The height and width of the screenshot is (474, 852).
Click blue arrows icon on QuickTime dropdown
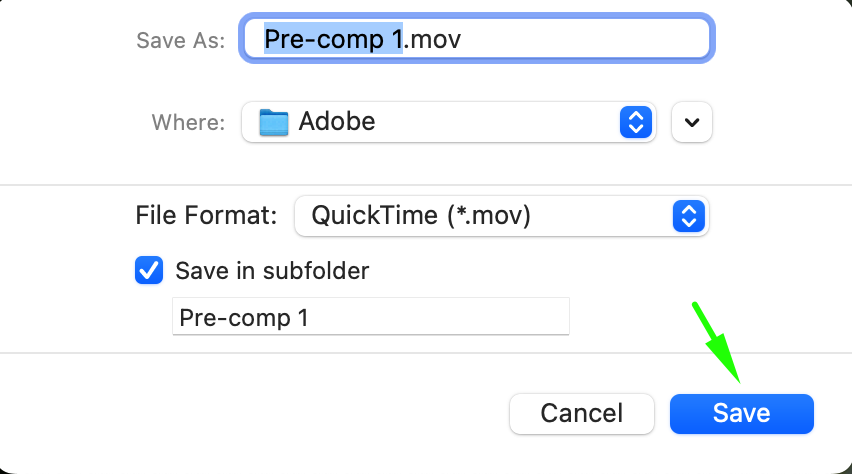click(x=688, y=215)
